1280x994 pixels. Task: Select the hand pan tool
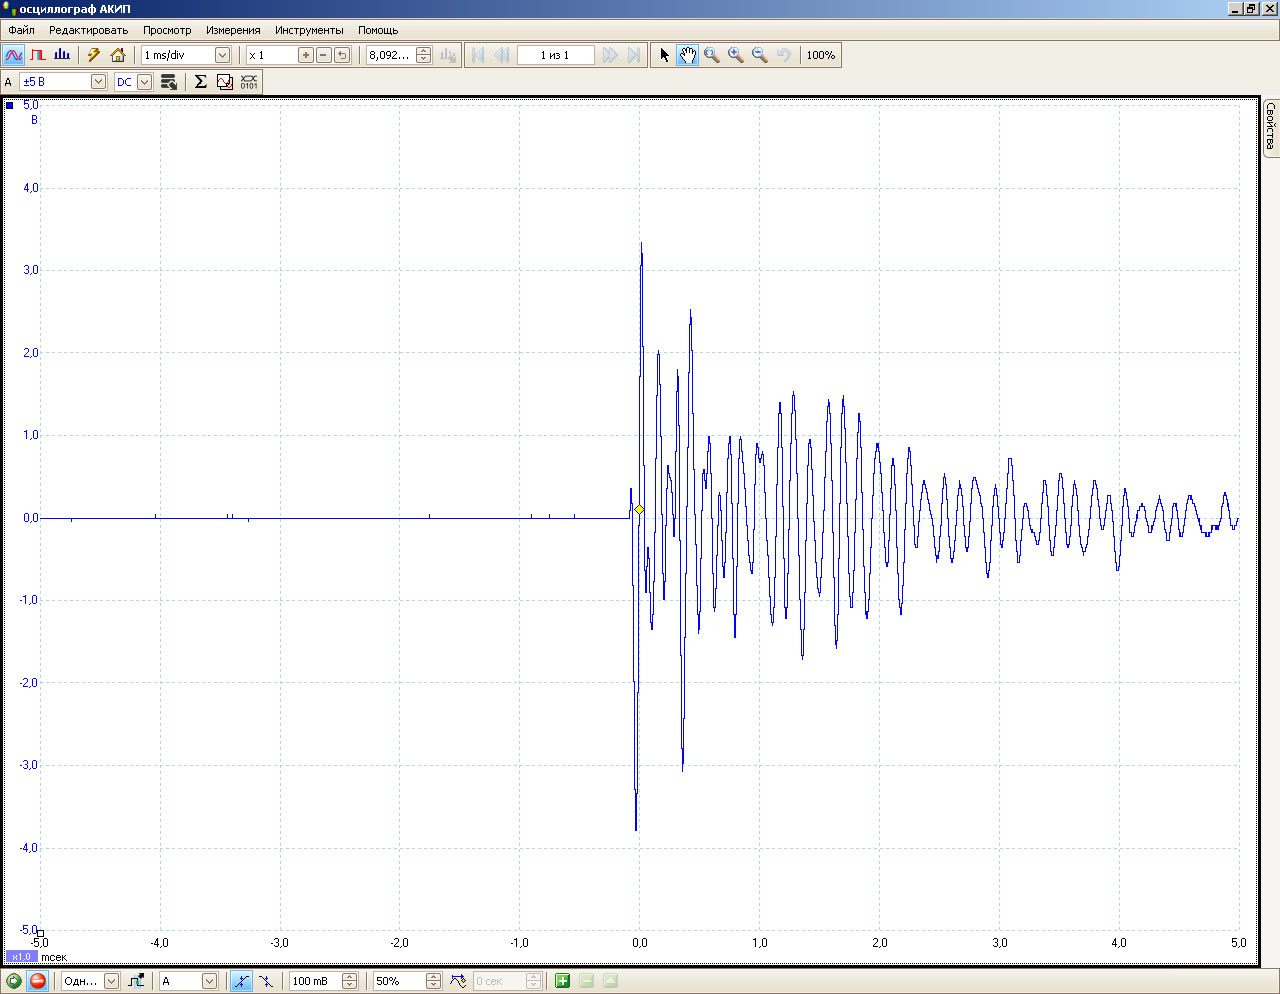click(x=688, y=55)
